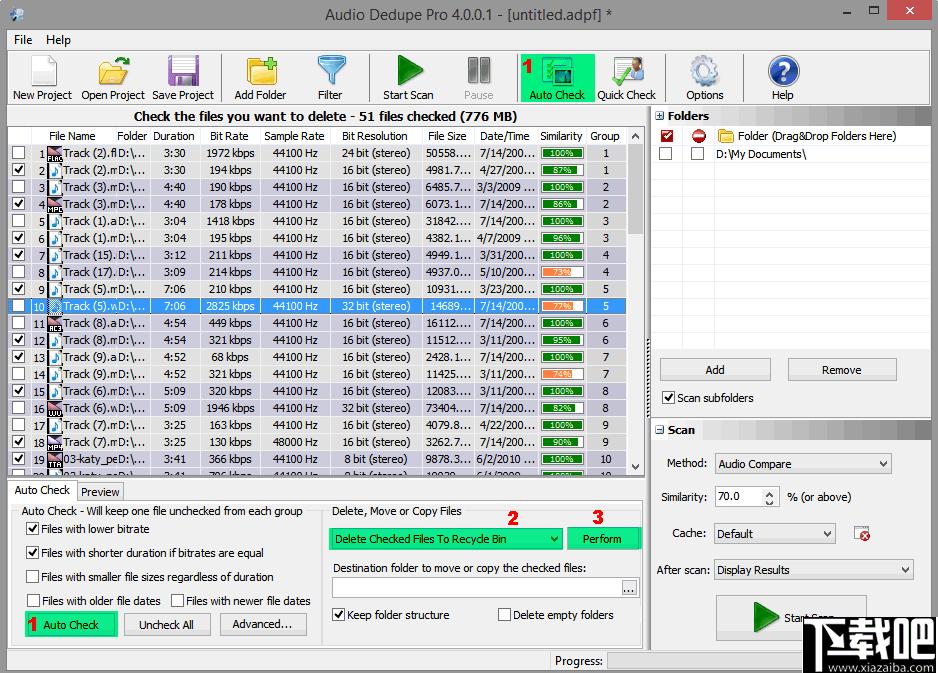Image resolution: width=938 pixels, height=673 pixels.
Task: Open the Filter funnel tool
Action: click(330, 78)
